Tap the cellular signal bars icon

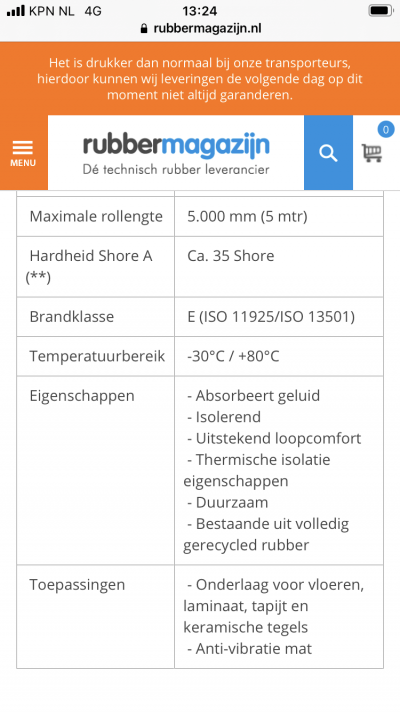(16, 11)
